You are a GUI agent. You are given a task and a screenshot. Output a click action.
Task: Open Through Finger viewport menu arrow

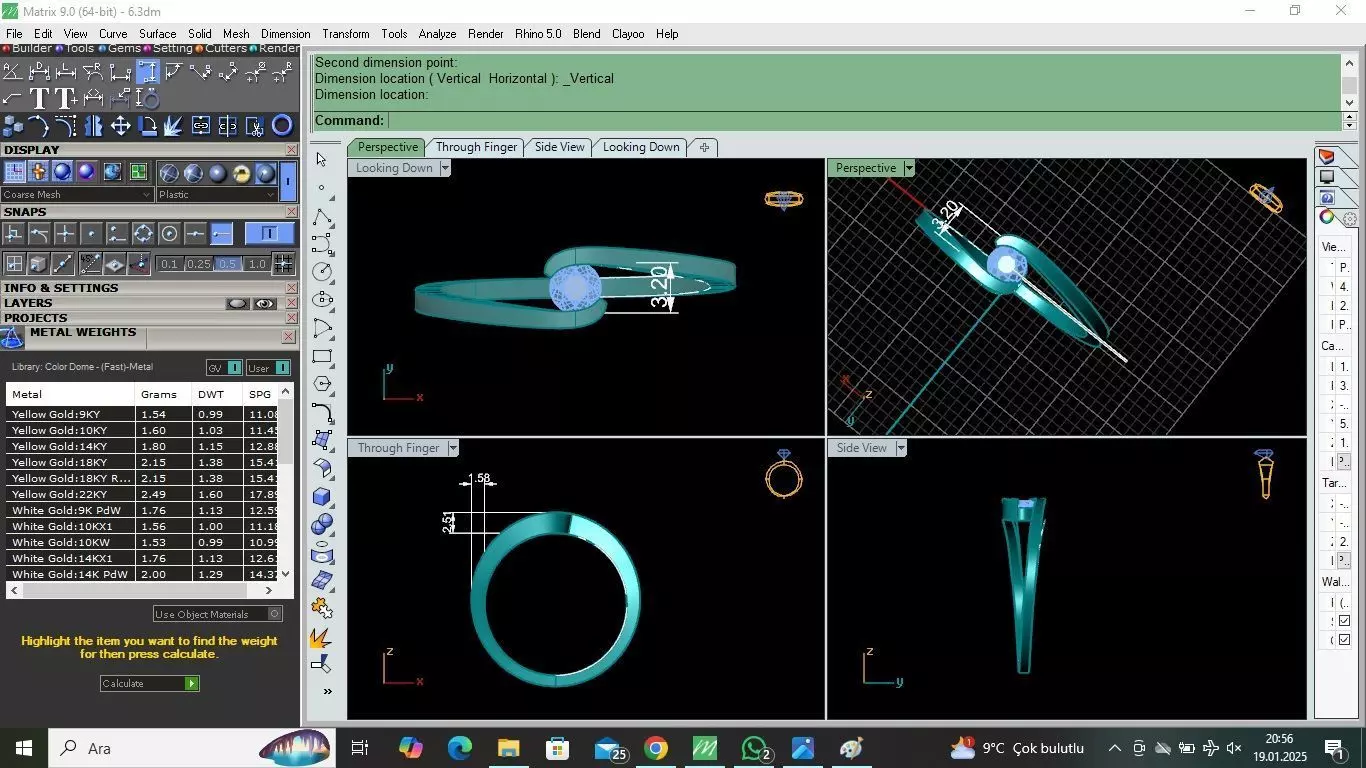[453, 448]
